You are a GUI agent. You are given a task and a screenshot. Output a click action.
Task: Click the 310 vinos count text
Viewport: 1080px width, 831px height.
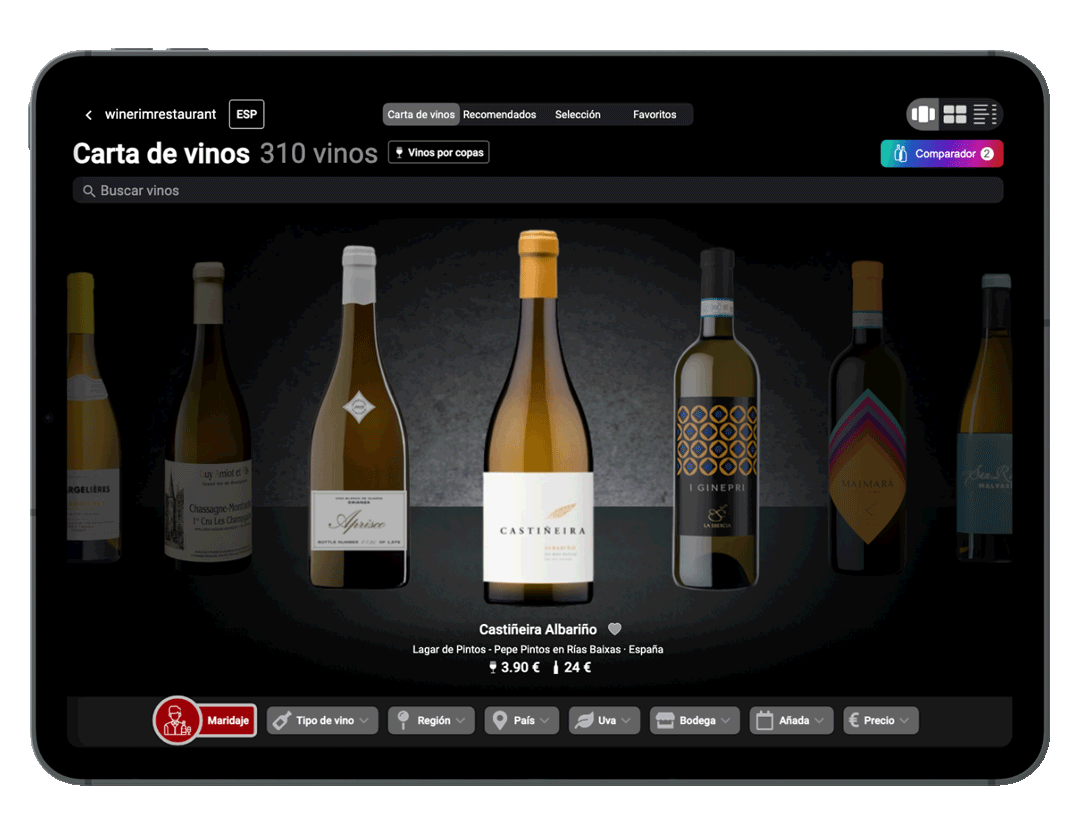318,153
